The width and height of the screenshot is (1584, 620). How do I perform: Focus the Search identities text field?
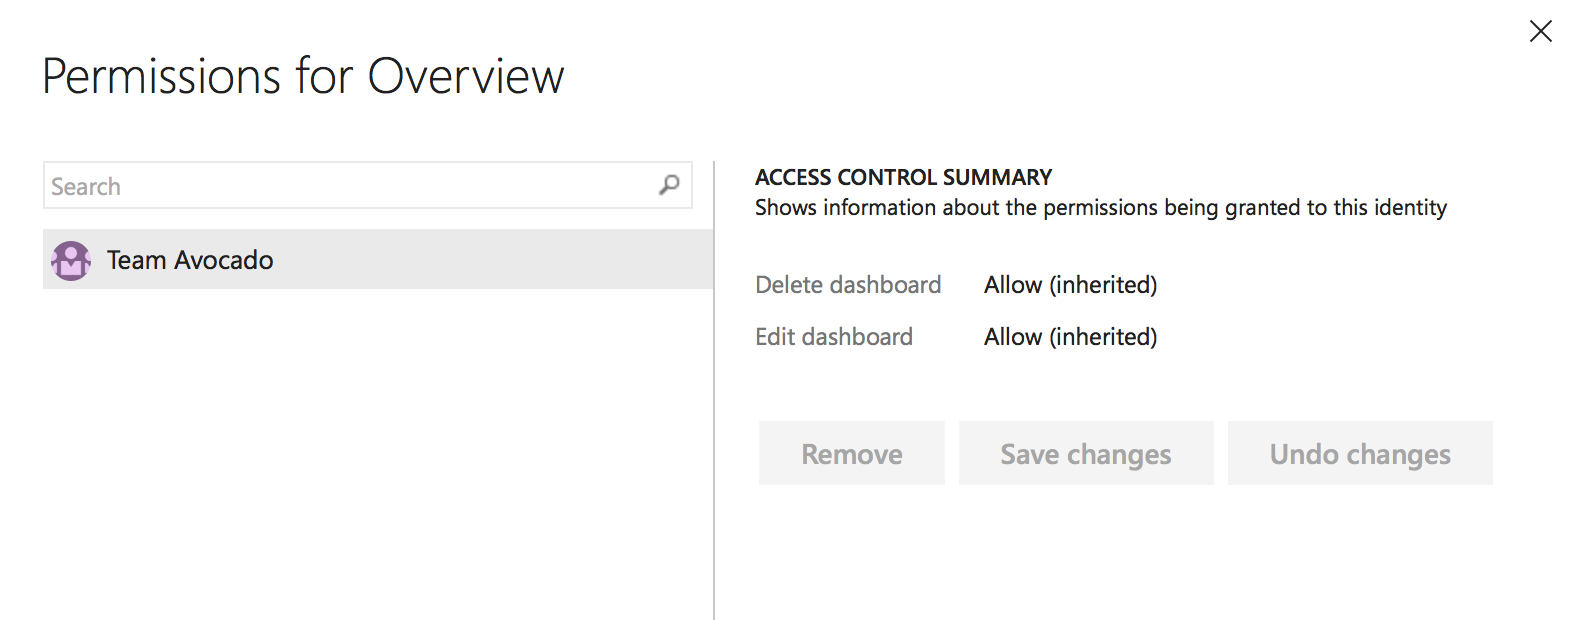[368, 186]
